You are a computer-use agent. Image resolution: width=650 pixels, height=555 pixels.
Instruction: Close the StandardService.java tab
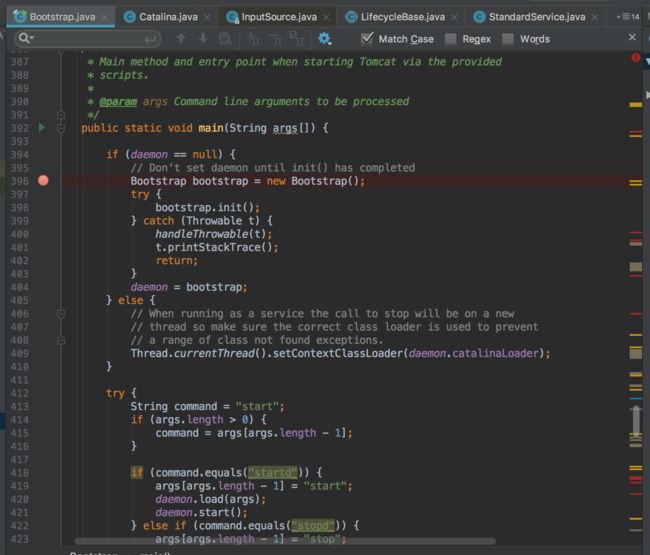tap(595, 17)
